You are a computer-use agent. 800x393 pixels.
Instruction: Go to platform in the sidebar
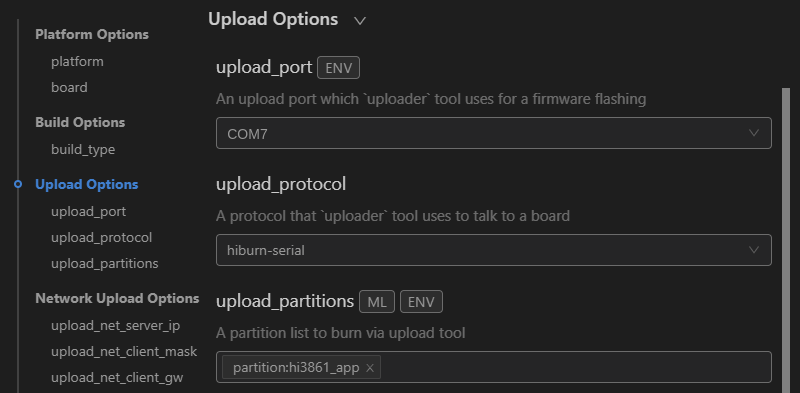coord(77,62)
